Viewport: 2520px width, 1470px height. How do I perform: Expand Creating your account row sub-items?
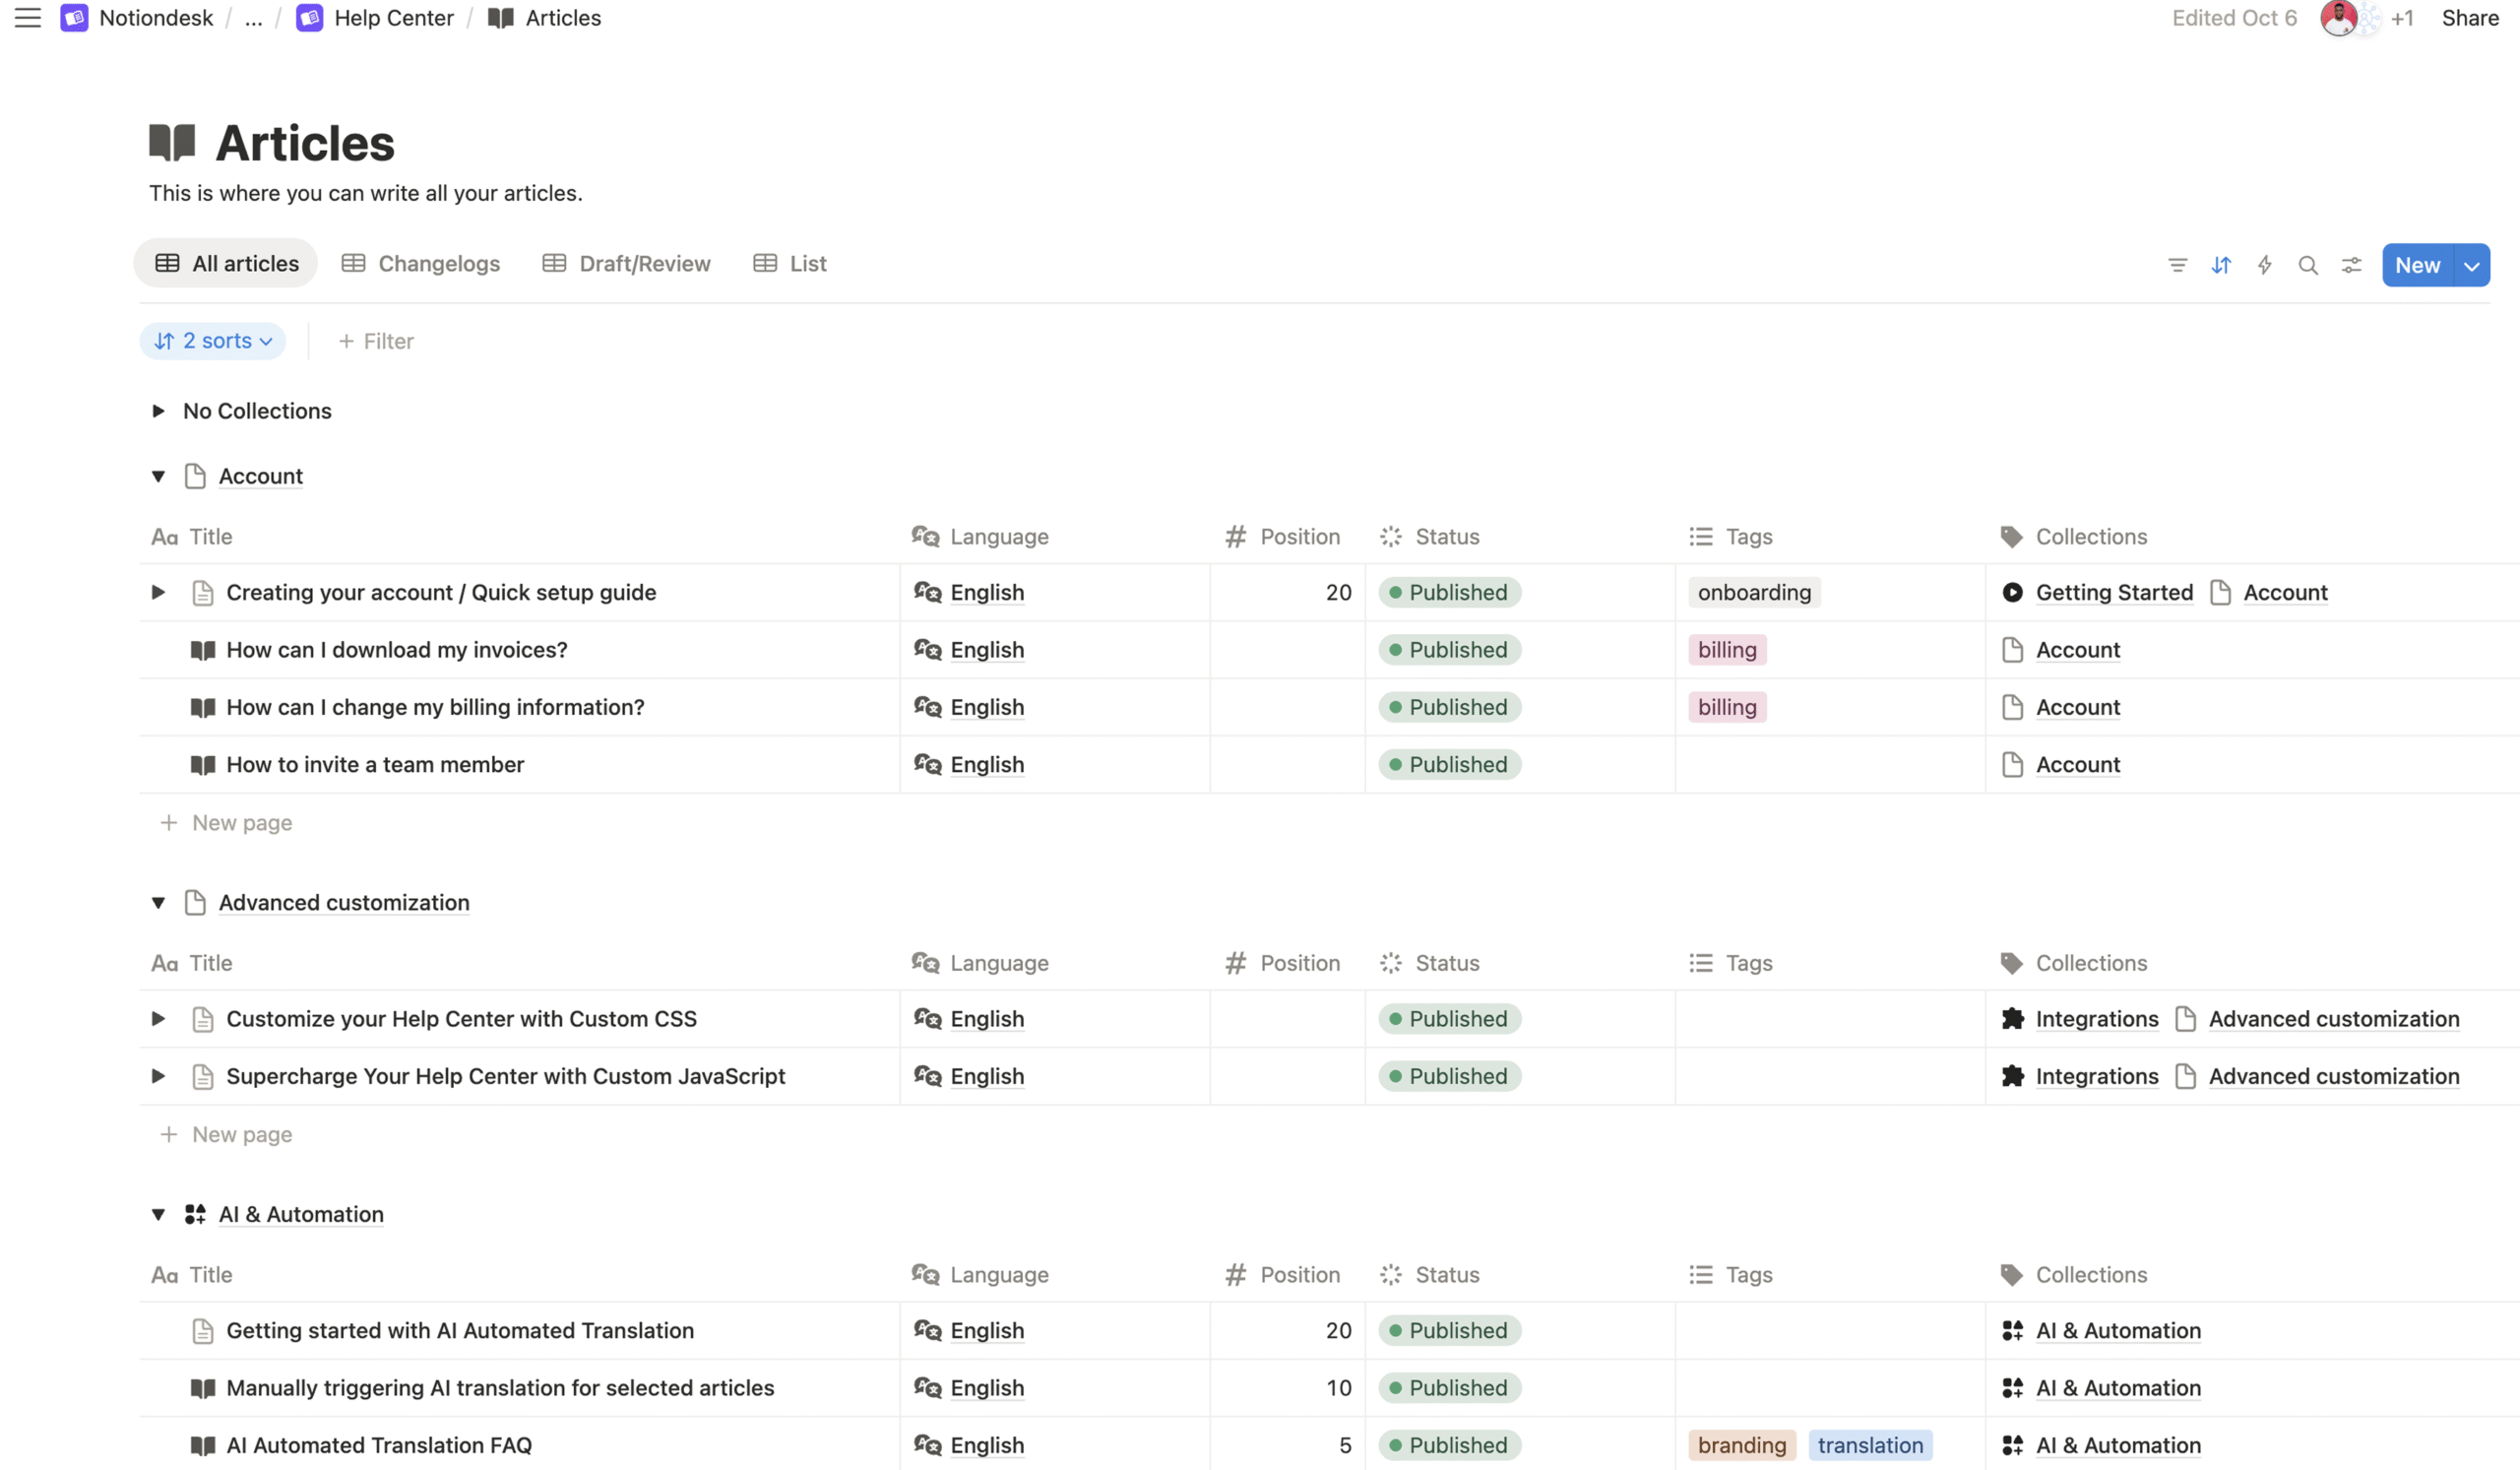[158, 592]
